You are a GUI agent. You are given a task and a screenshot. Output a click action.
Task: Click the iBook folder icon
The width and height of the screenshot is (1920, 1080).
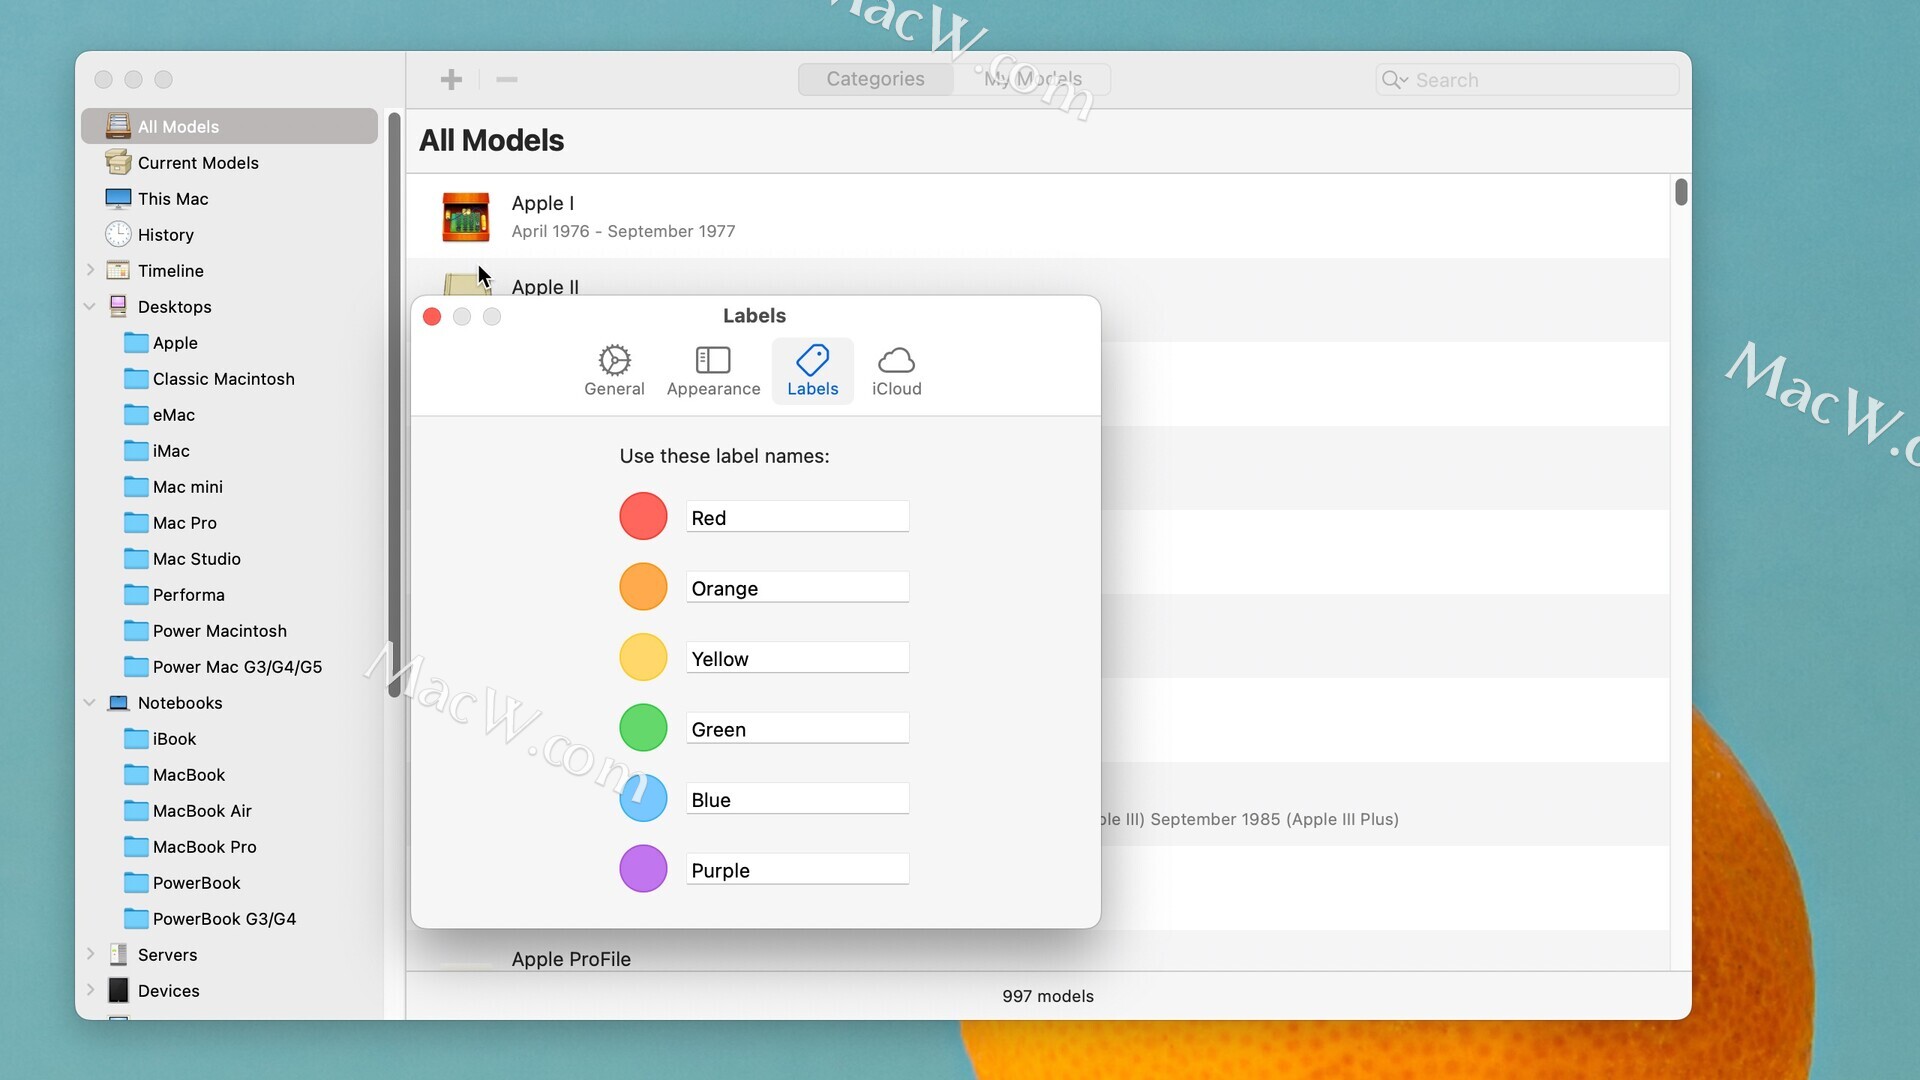136,738
